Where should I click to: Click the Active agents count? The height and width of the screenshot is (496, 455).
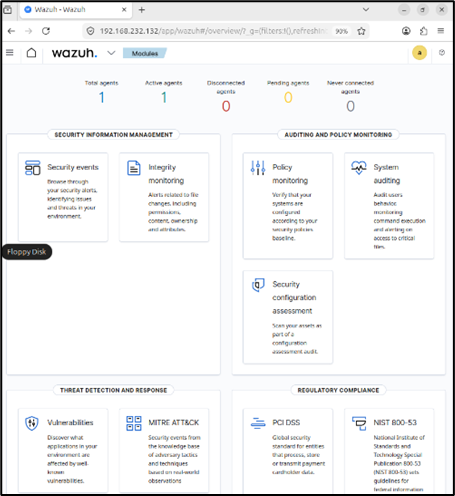(164, 97)
